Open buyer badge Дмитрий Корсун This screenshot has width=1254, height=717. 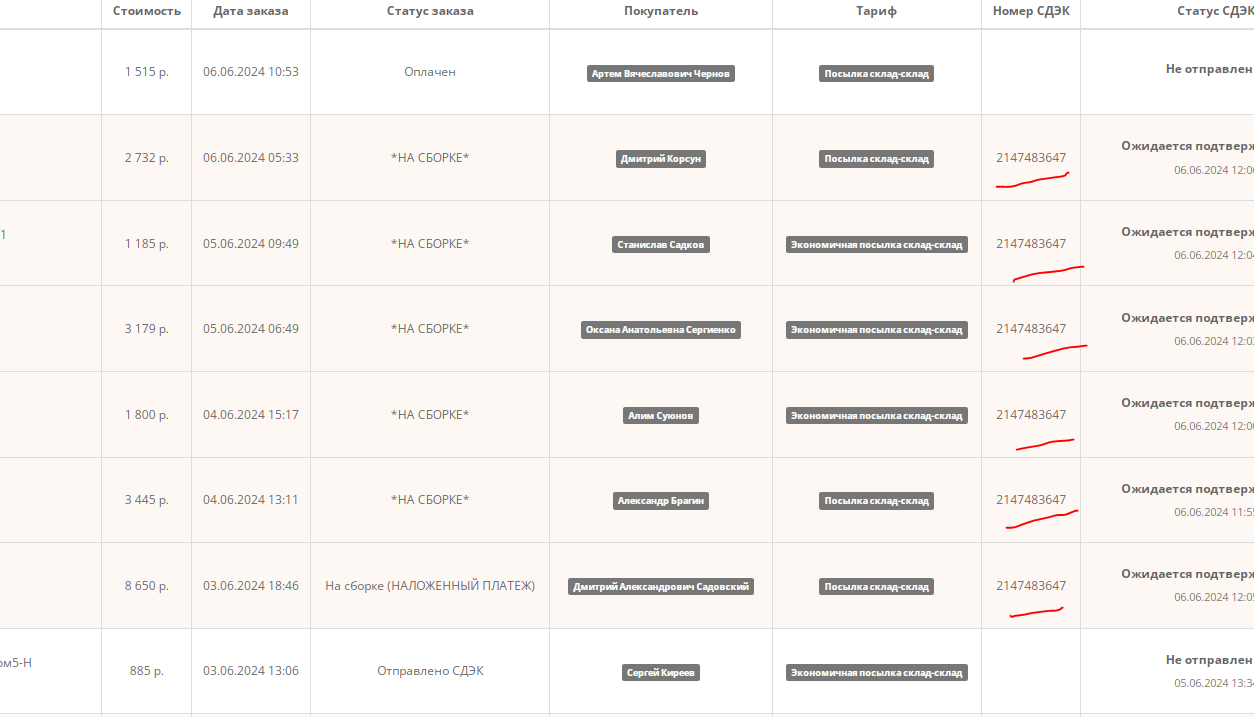[x=661, y=159]
